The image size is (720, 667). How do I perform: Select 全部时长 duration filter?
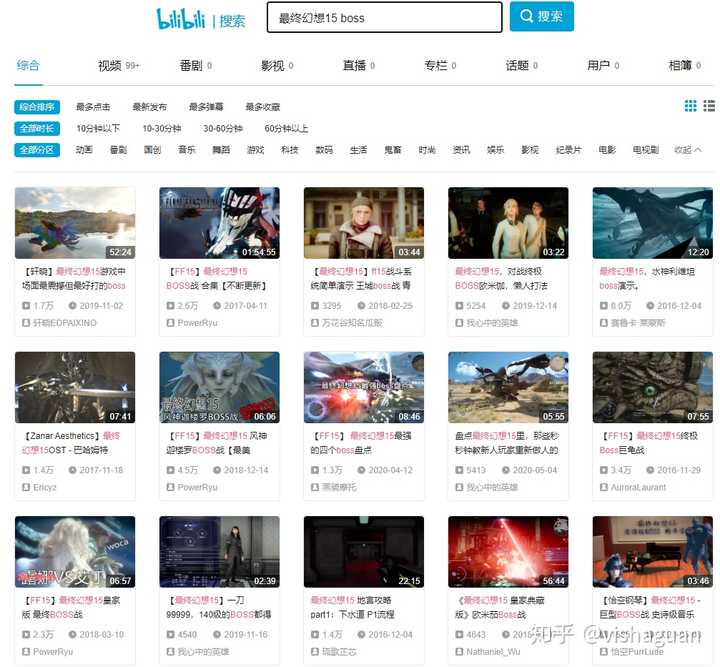click(x=37, y=129)
